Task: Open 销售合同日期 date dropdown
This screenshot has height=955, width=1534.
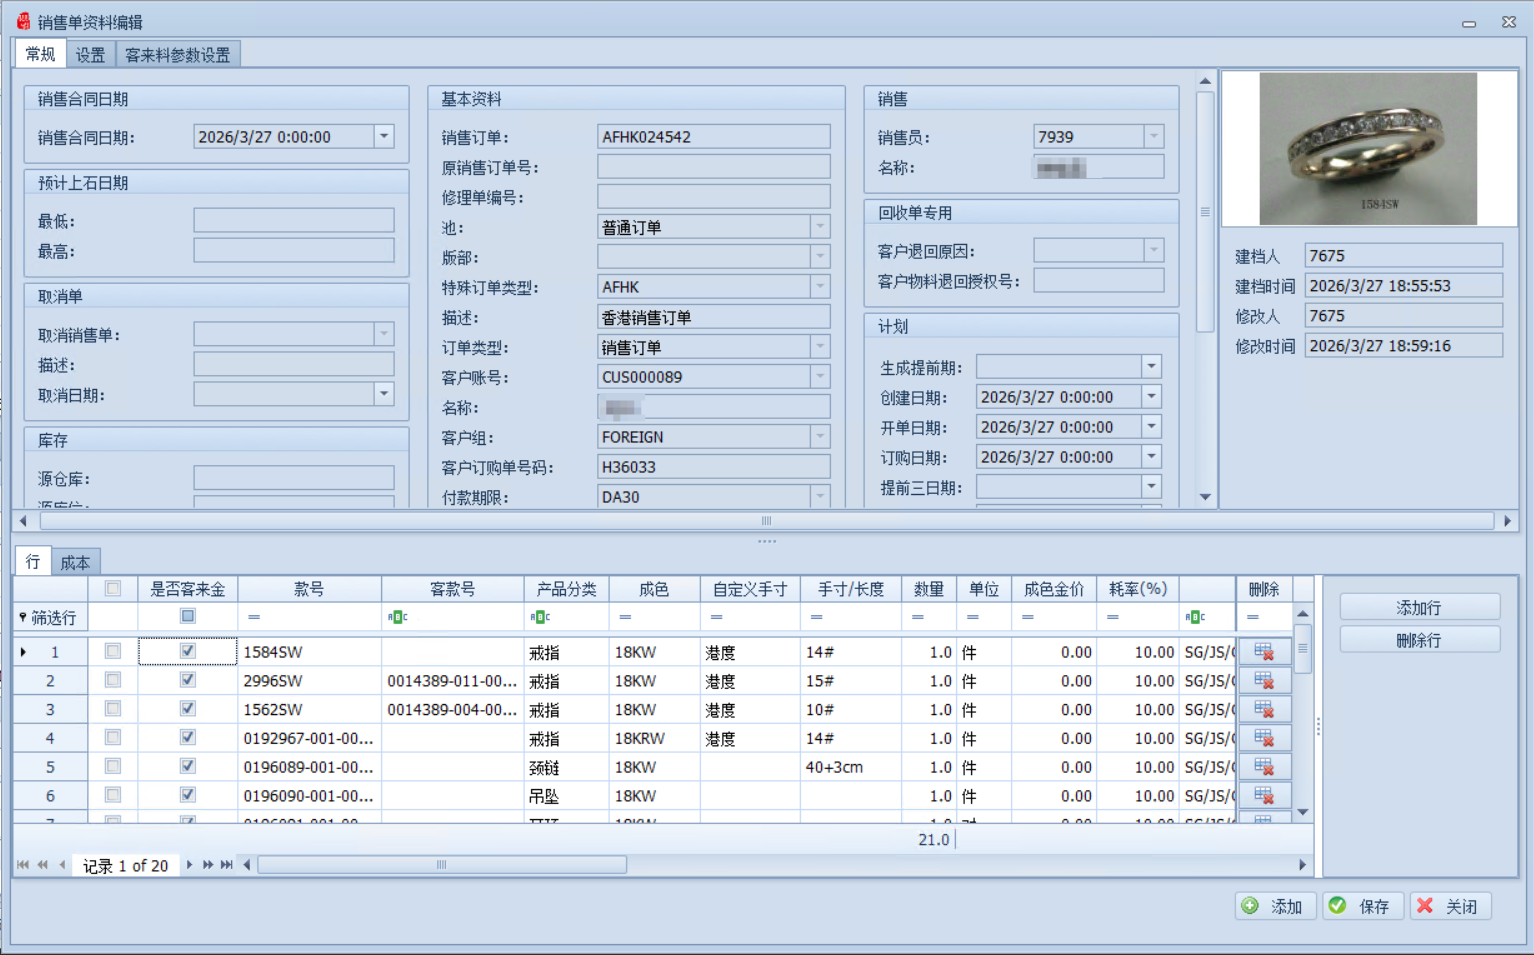Action: point(384,137)
